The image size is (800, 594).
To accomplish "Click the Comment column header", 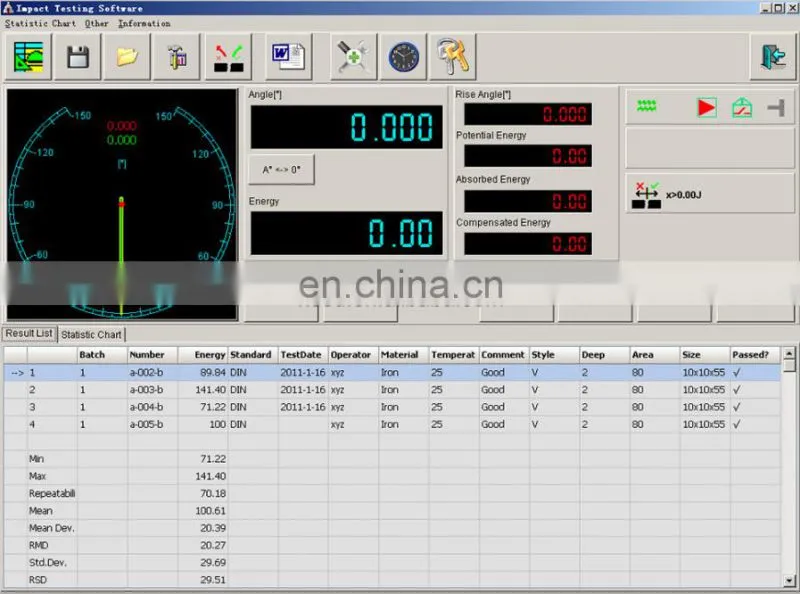I will [x=504, y=355].
